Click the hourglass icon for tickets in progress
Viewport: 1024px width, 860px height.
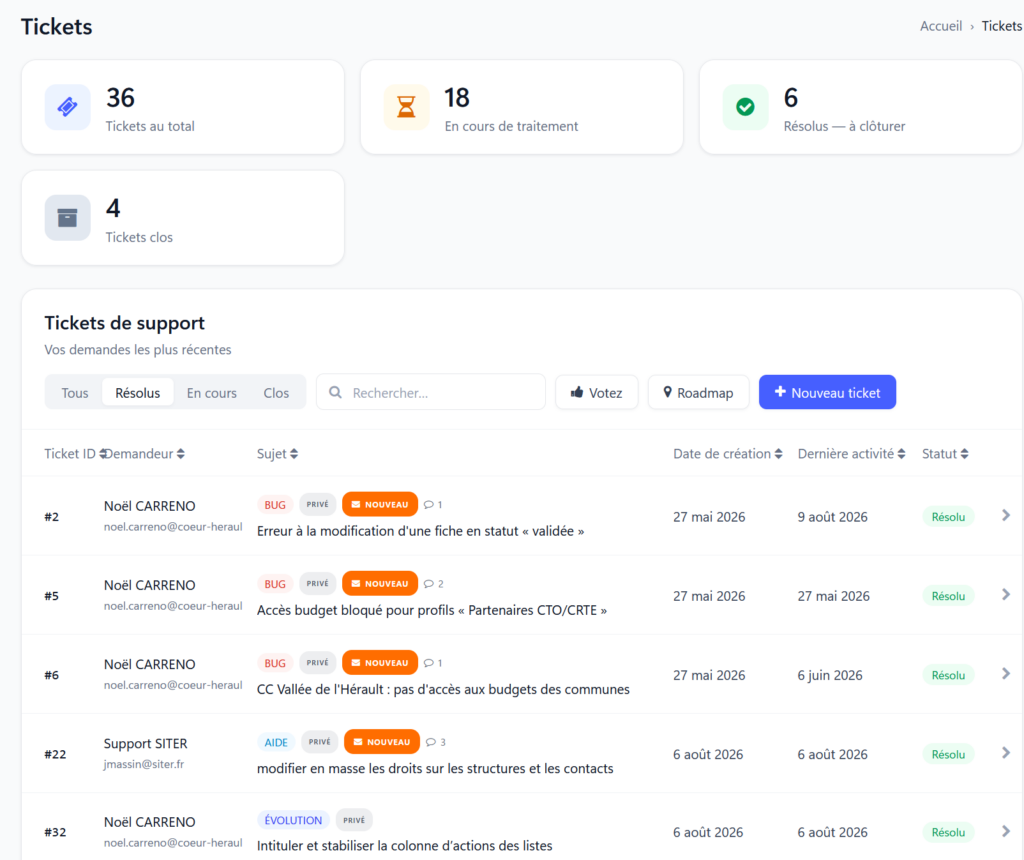(x=406, y=106)
